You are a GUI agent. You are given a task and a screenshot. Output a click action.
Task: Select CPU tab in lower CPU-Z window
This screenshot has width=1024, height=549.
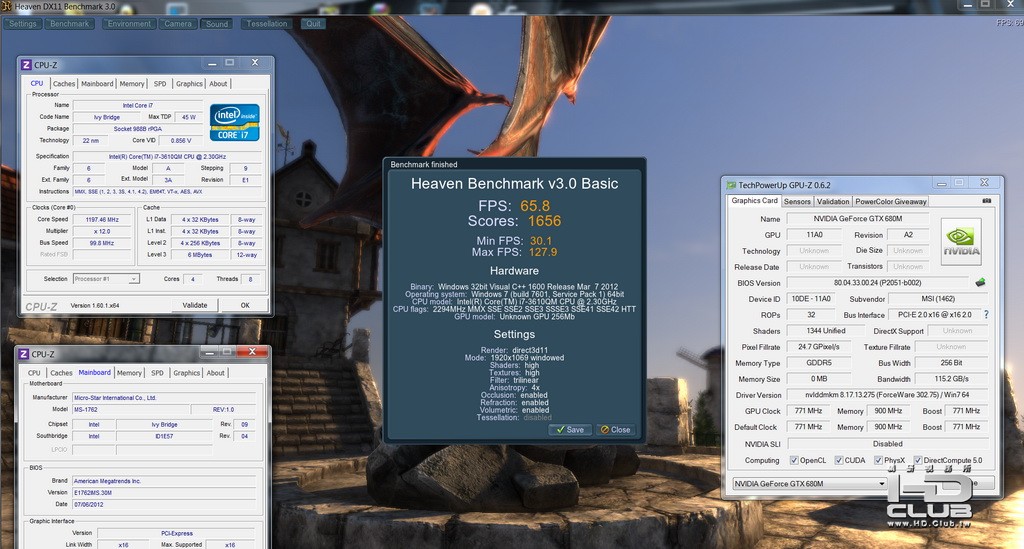point(34,373)
